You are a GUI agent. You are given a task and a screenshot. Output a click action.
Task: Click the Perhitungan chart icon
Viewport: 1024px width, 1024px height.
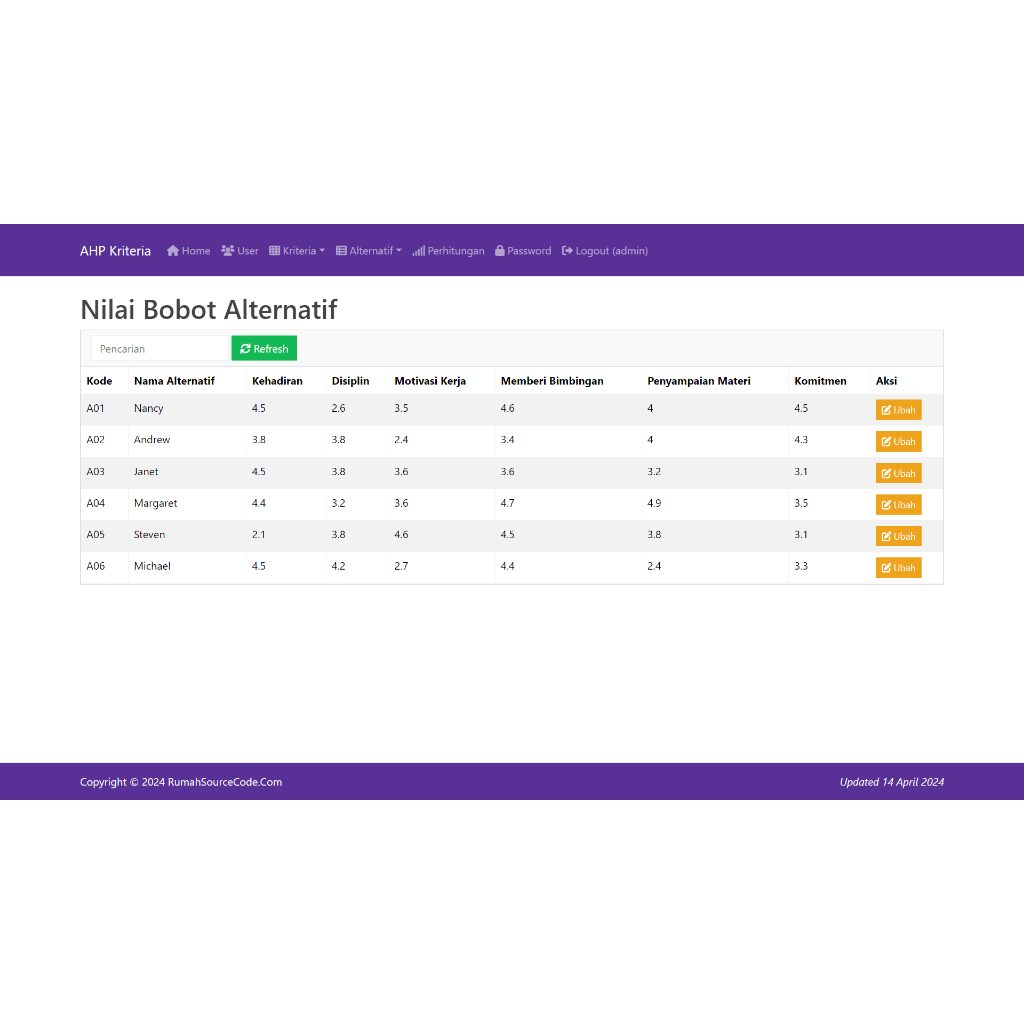tap(419, 251)
